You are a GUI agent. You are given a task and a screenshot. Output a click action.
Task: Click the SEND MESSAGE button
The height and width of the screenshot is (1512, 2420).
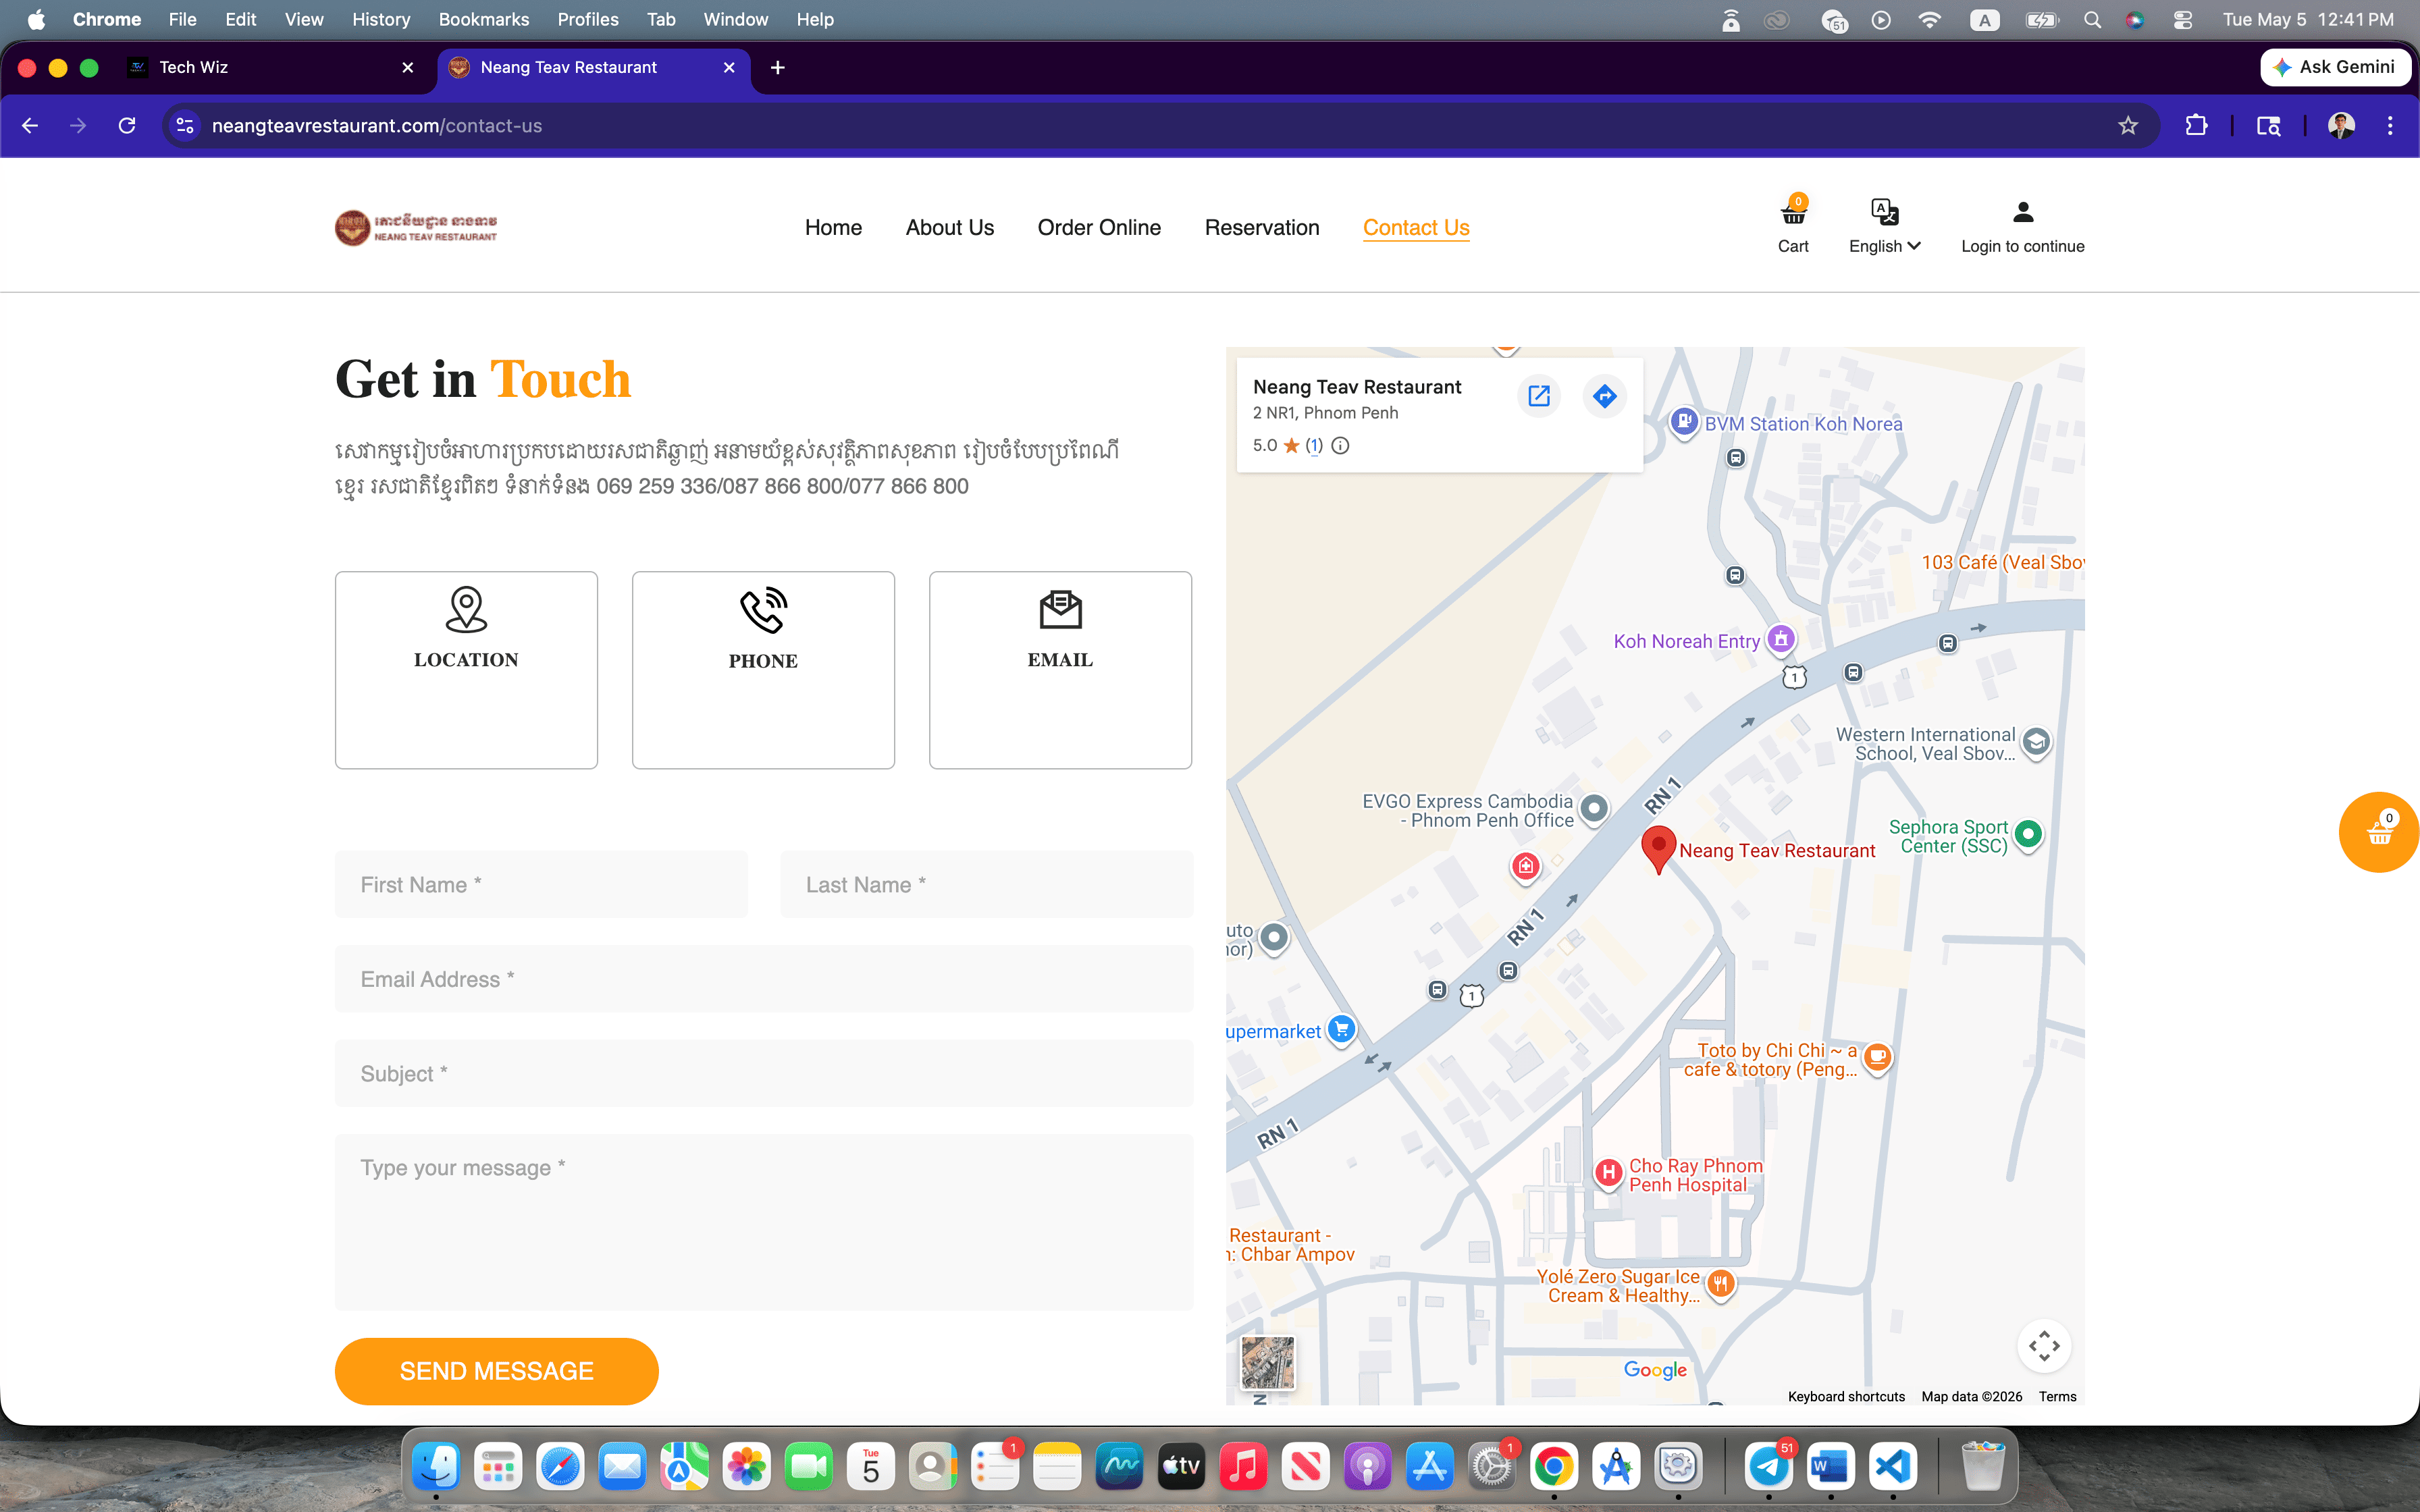tap(496, 1371)
